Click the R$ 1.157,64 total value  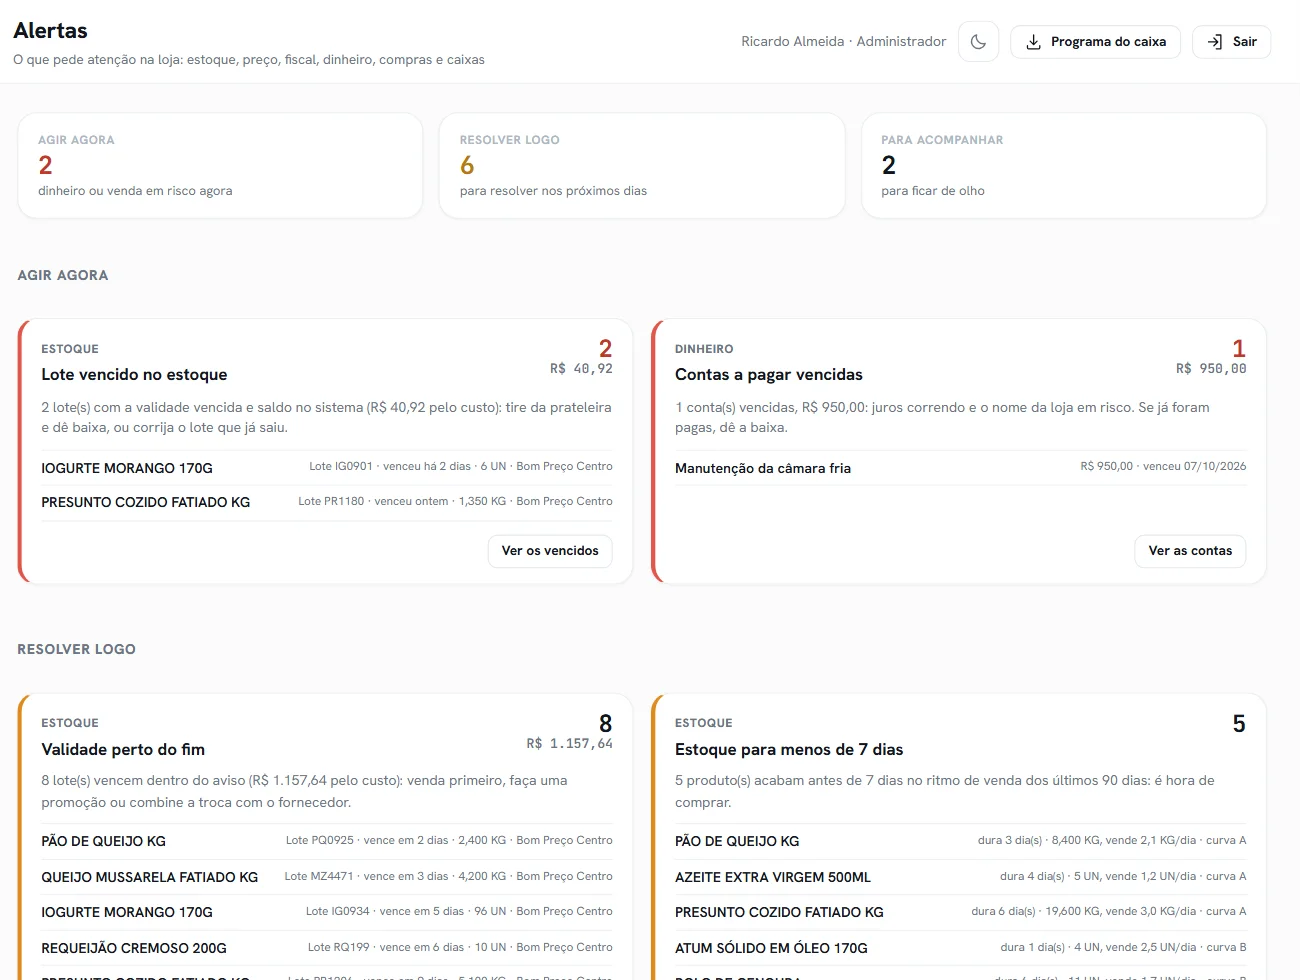pos(570,744)
